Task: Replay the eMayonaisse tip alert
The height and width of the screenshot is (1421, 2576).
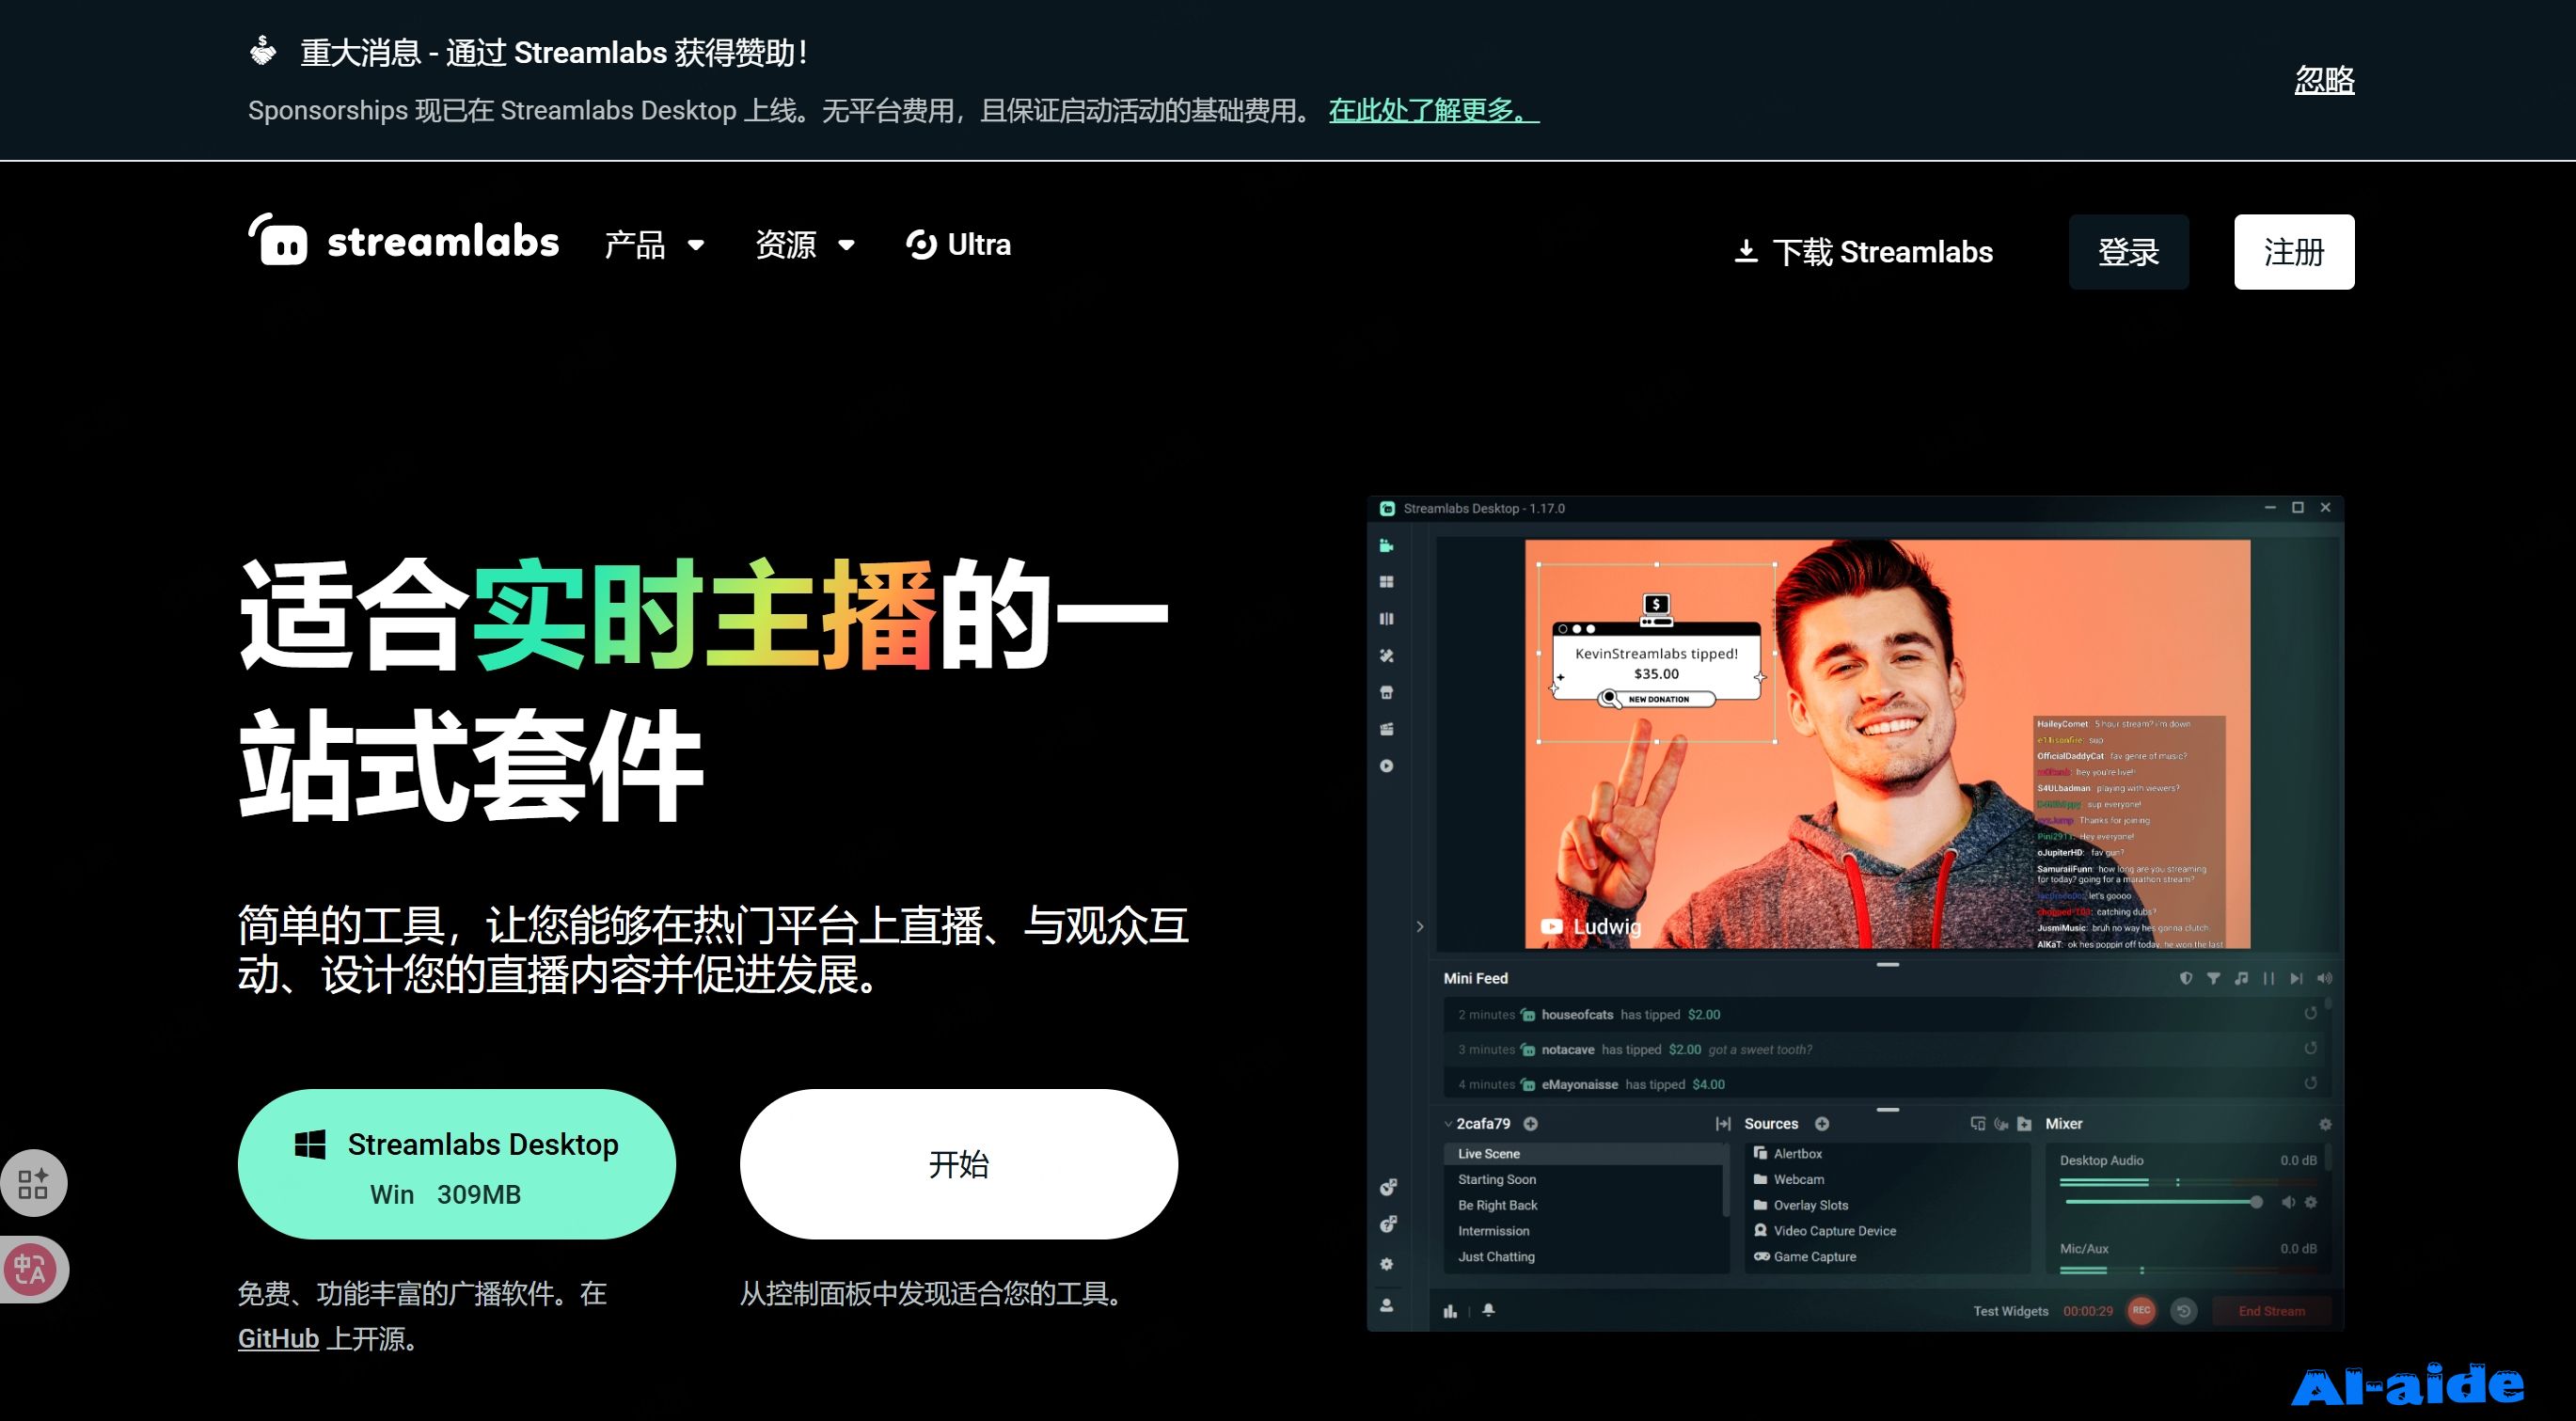Action: point(2311,1083)
